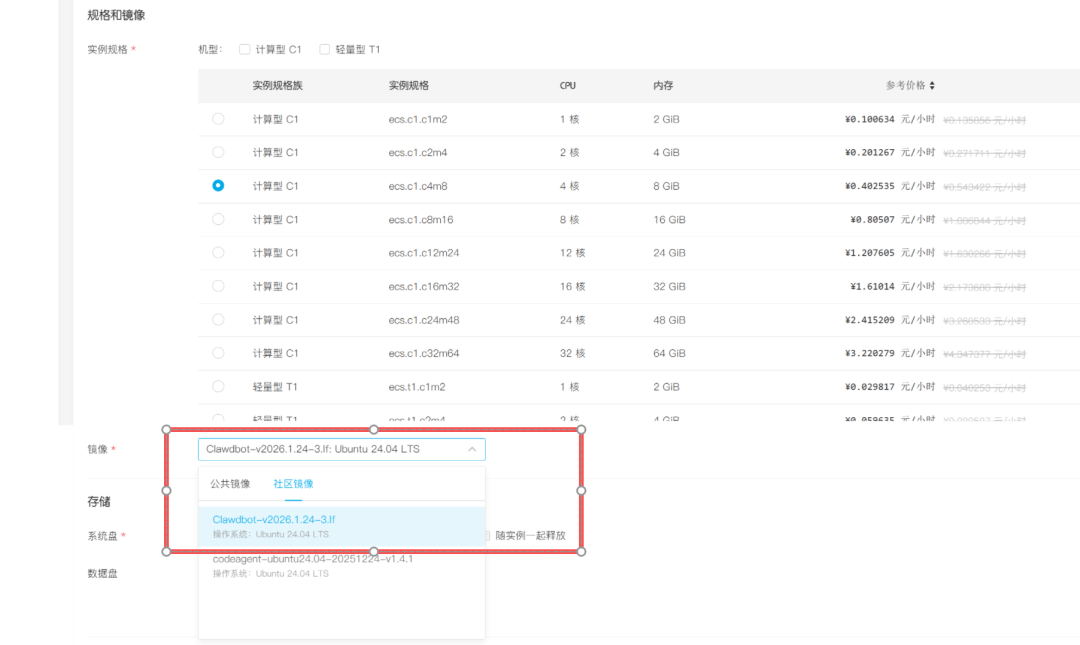Click the 内存 column header
Image resolution: width=1080 pixels, height=645 pixels.
[663, 85]
